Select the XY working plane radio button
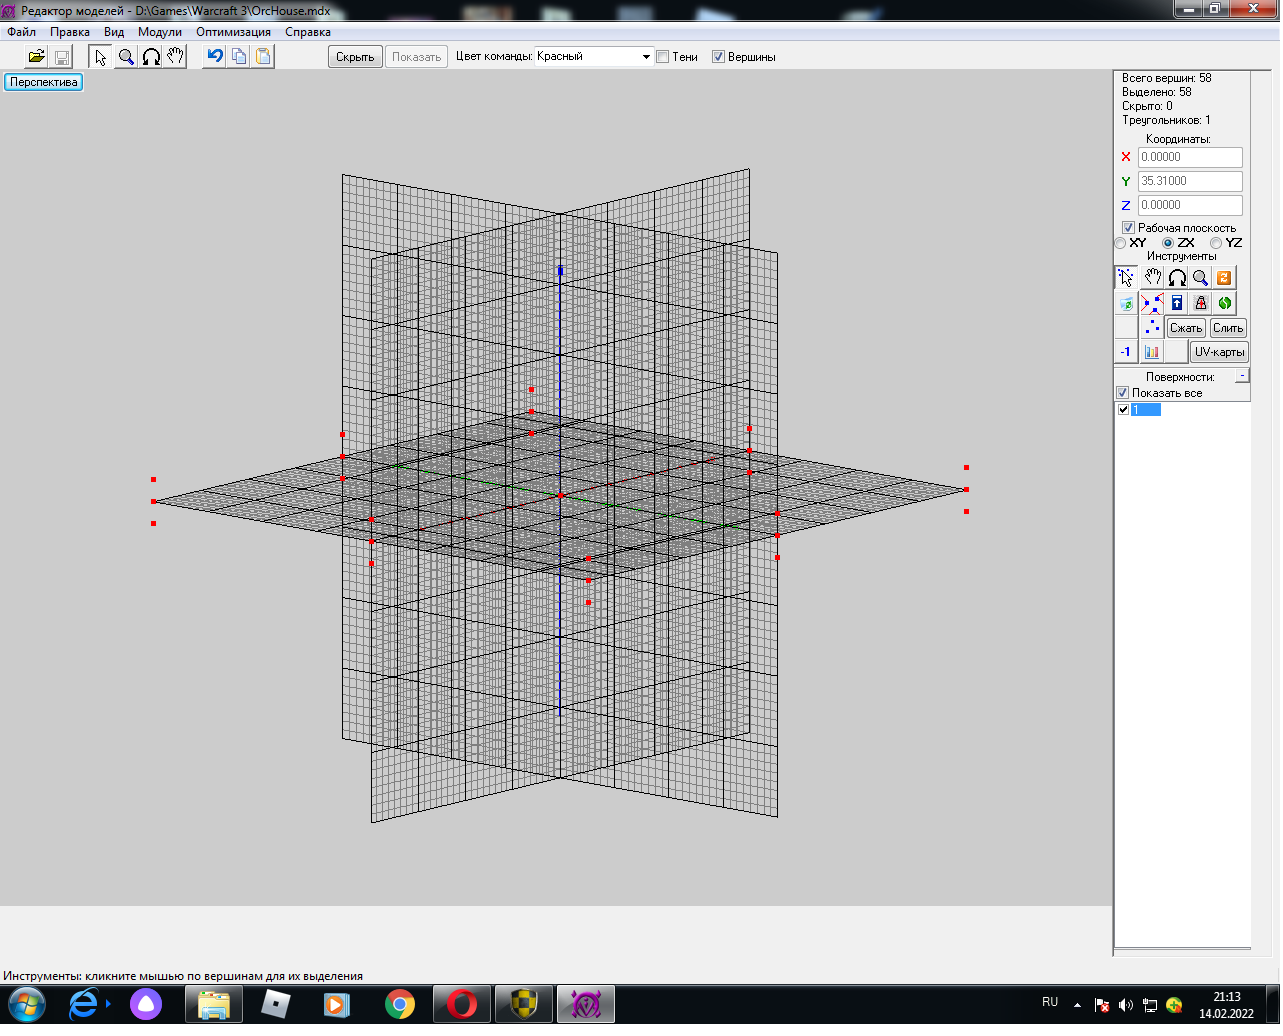The height and width of the screenshot is (1036, 1283). [x=1121, y=243]
